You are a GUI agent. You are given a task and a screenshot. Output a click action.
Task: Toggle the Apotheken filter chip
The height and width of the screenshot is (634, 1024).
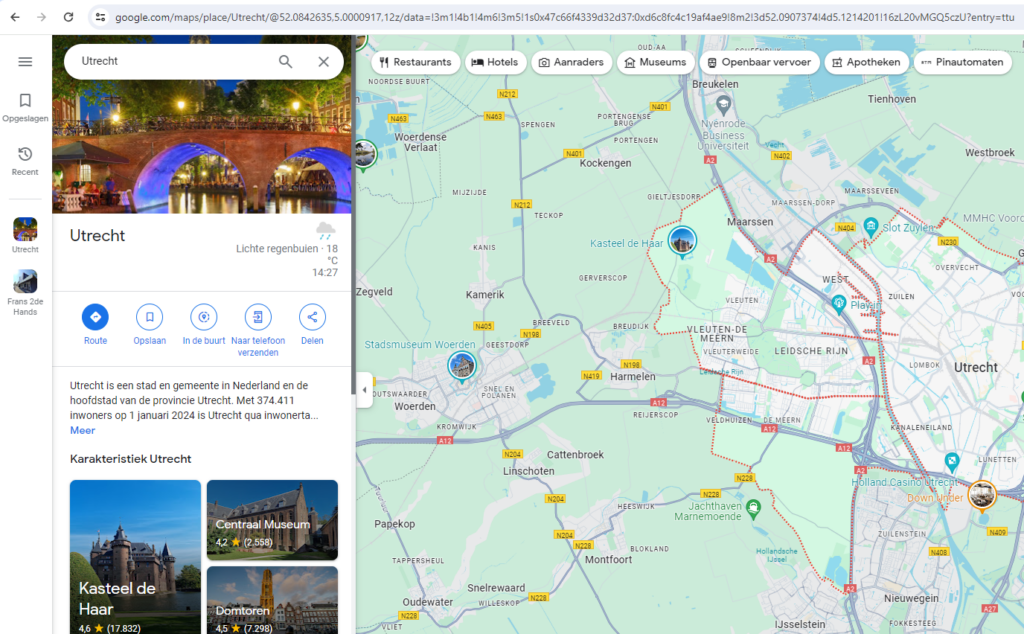coord(866,62)
